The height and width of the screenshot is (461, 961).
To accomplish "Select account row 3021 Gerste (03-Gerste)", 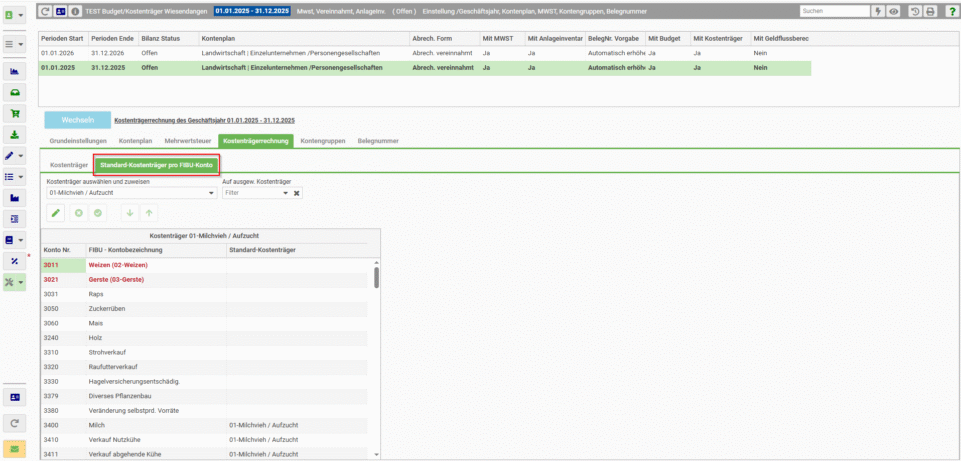I will click(205, 280).
